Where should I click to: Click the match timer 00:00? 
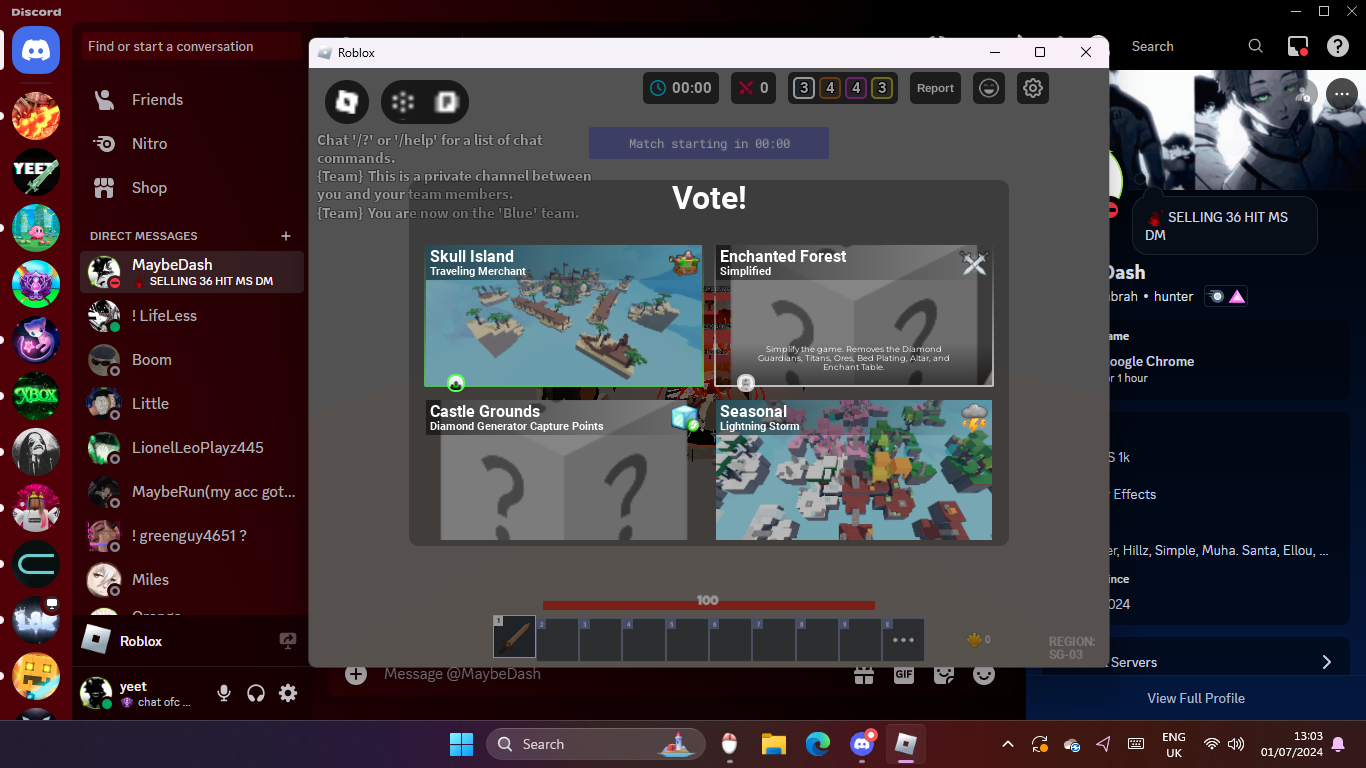click(x=681, y=88)
